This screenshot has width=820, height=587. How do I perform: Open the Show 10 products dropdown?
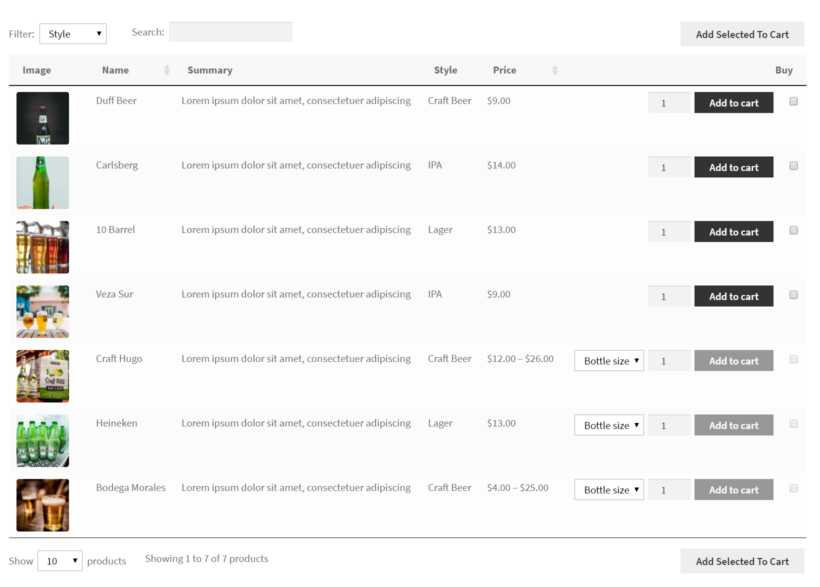coord(59,561)
